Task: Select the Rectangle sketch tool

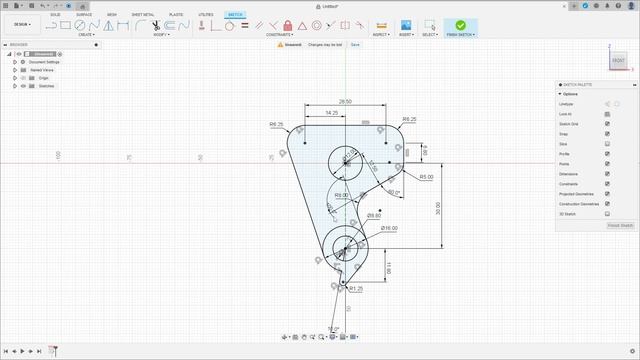Action: point(65,25)
